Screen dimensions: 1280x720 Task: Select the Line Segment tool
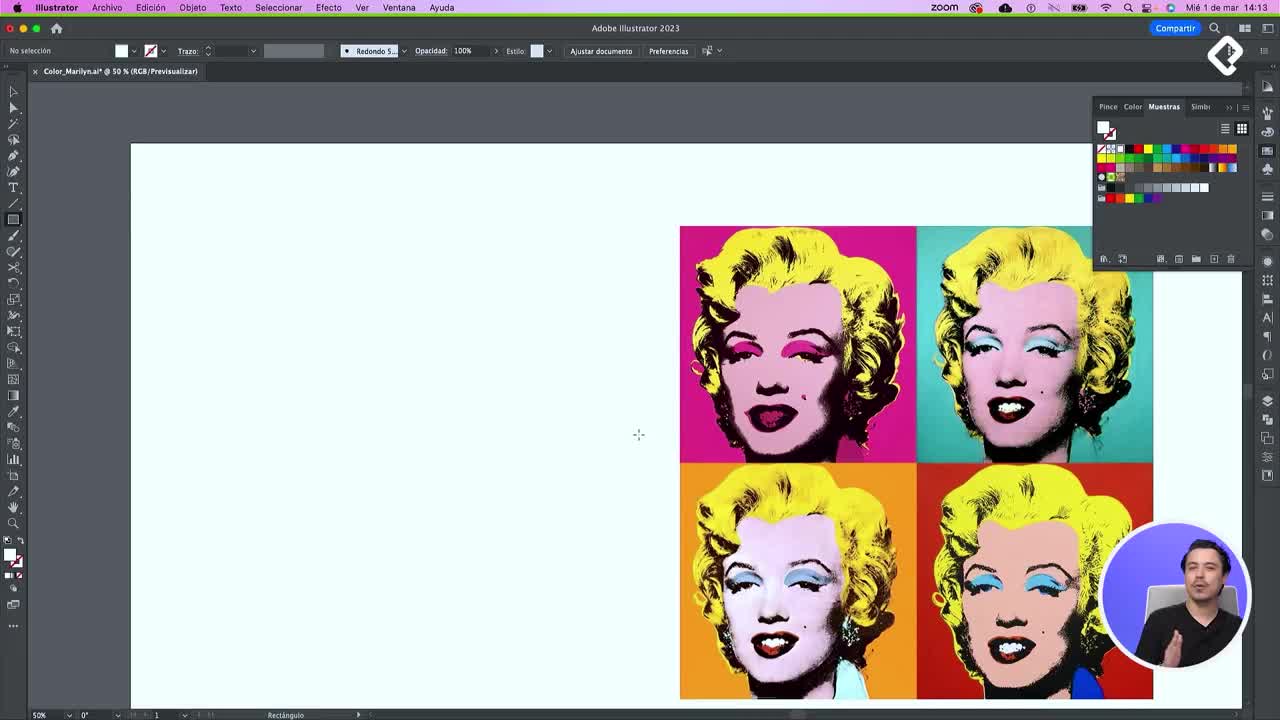click(x=13, y=203)
